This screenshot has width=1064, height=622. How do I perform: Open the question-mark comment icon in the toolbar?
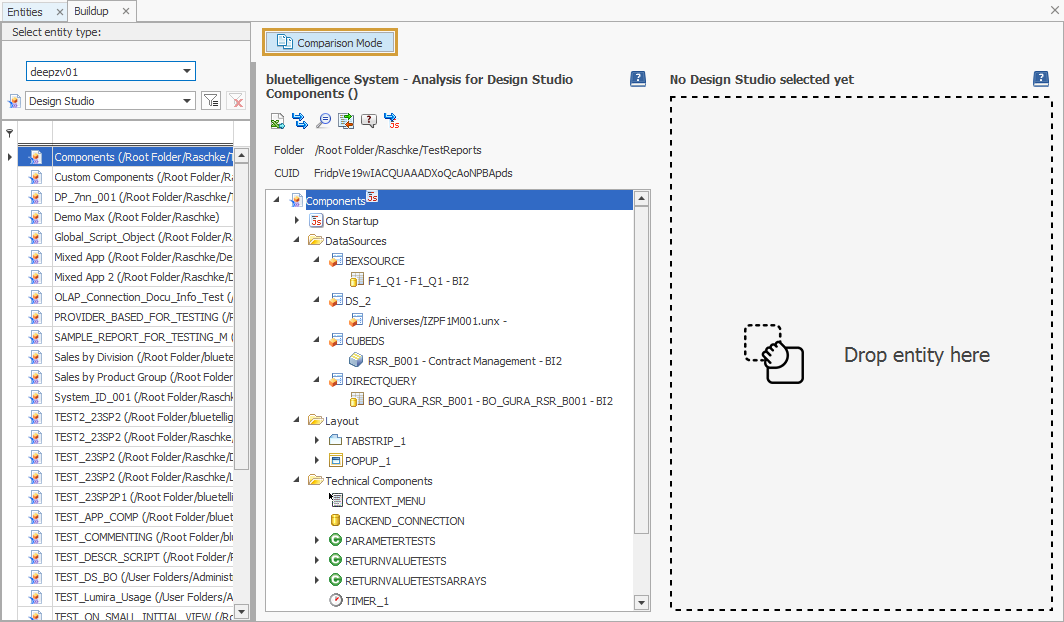(368, 120)
